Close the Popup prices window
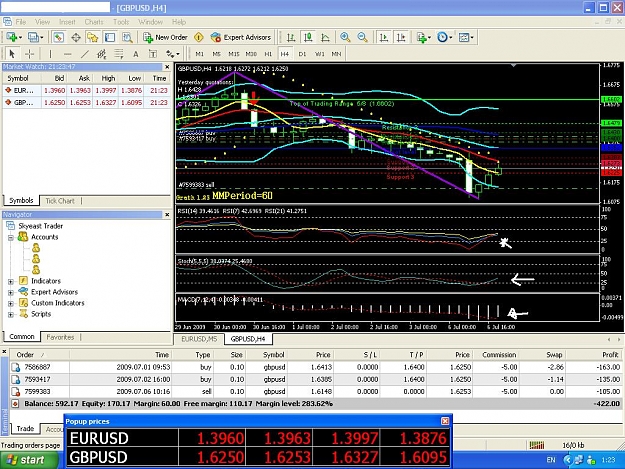Viewport: 625px width, 469px height. pos(445,421)
